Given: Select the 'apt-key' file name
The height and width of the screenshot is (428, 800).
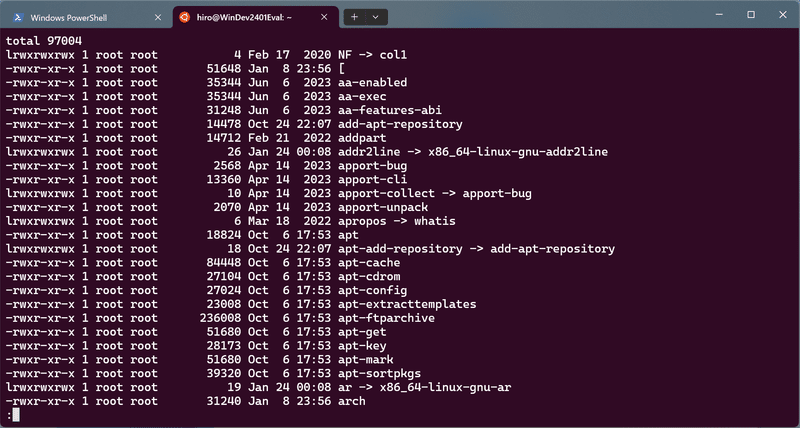Looking at the screenshot, I should (362, 346).
